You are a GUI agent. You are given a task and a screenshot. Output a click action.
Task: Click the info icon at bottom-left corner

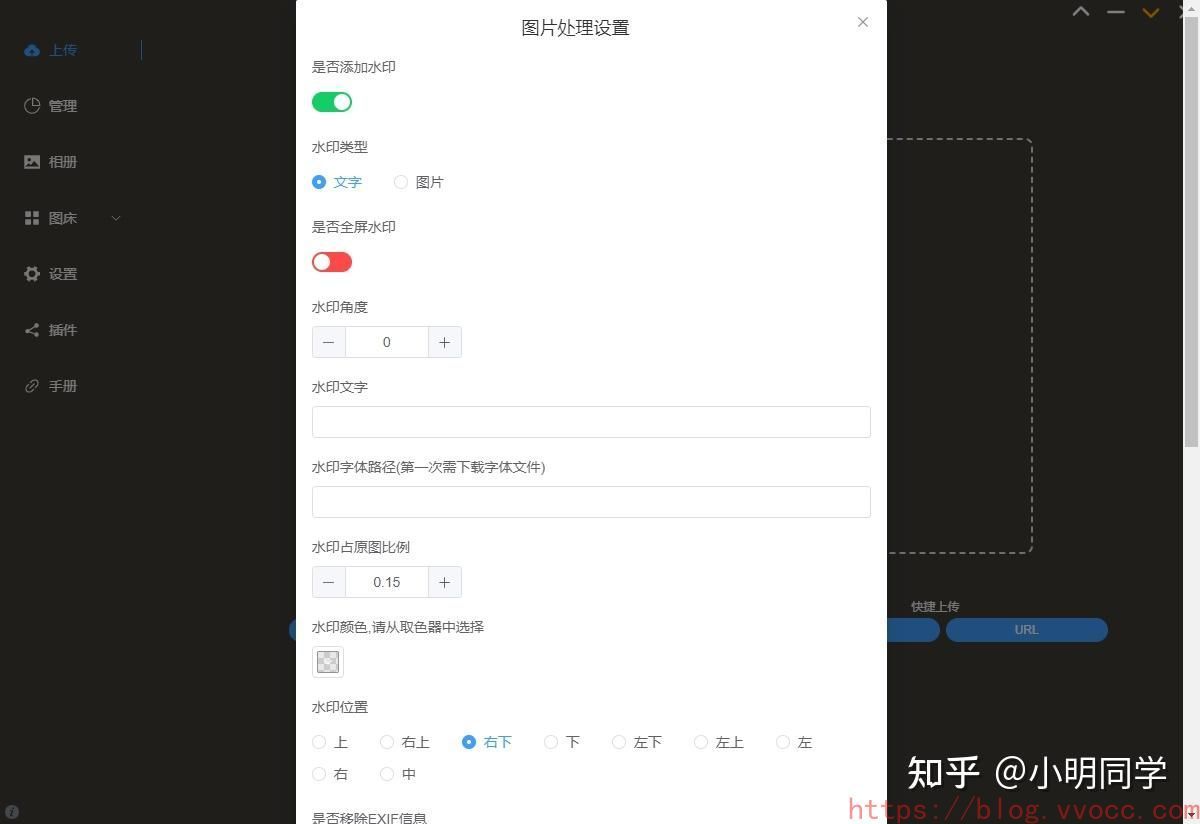[12, 812]
